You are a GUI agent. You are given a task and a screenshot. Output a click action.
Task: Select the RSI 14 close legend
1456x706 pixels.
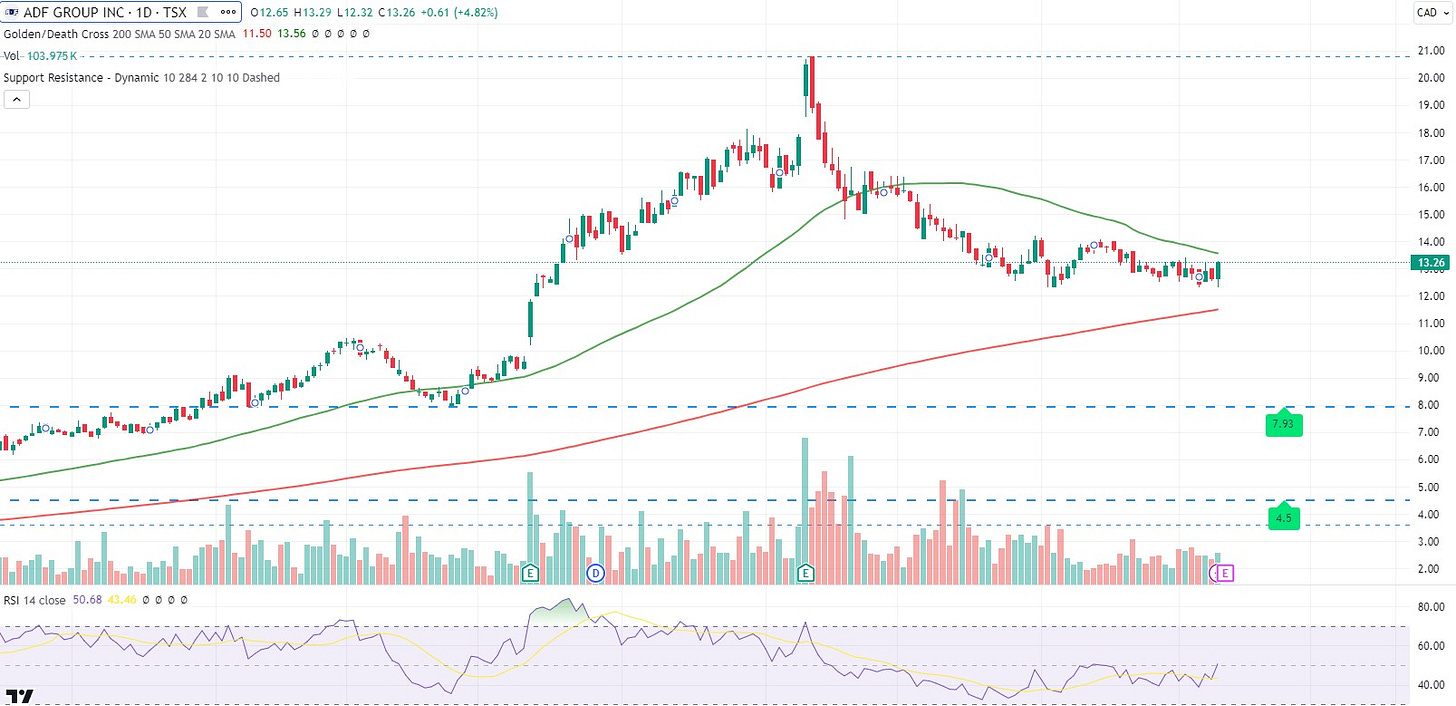(34, 600)
